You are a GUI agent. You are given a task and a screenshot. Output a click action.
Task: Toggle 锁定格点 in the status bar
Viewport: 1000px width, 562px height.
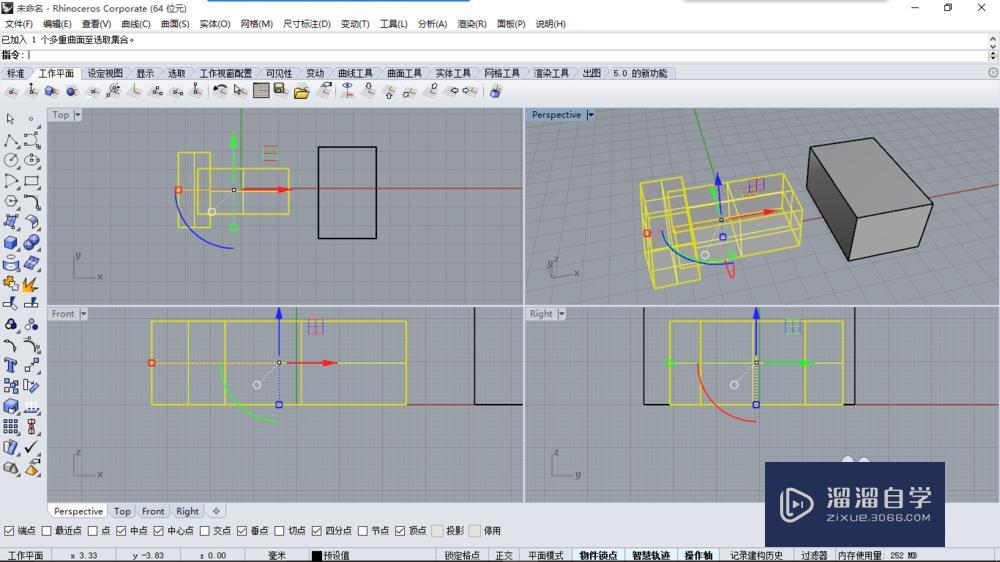(462, 556)
